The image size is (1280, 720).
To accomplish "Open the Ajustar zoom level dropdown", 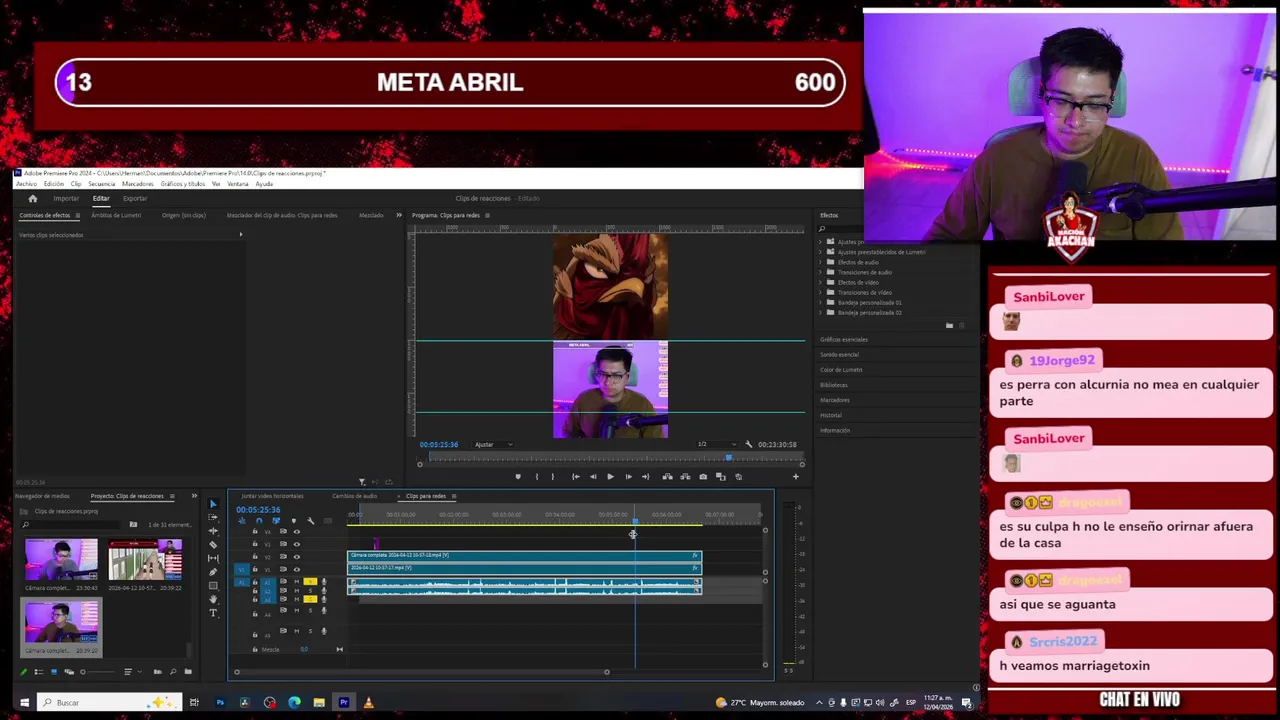I will pos(492,444).
